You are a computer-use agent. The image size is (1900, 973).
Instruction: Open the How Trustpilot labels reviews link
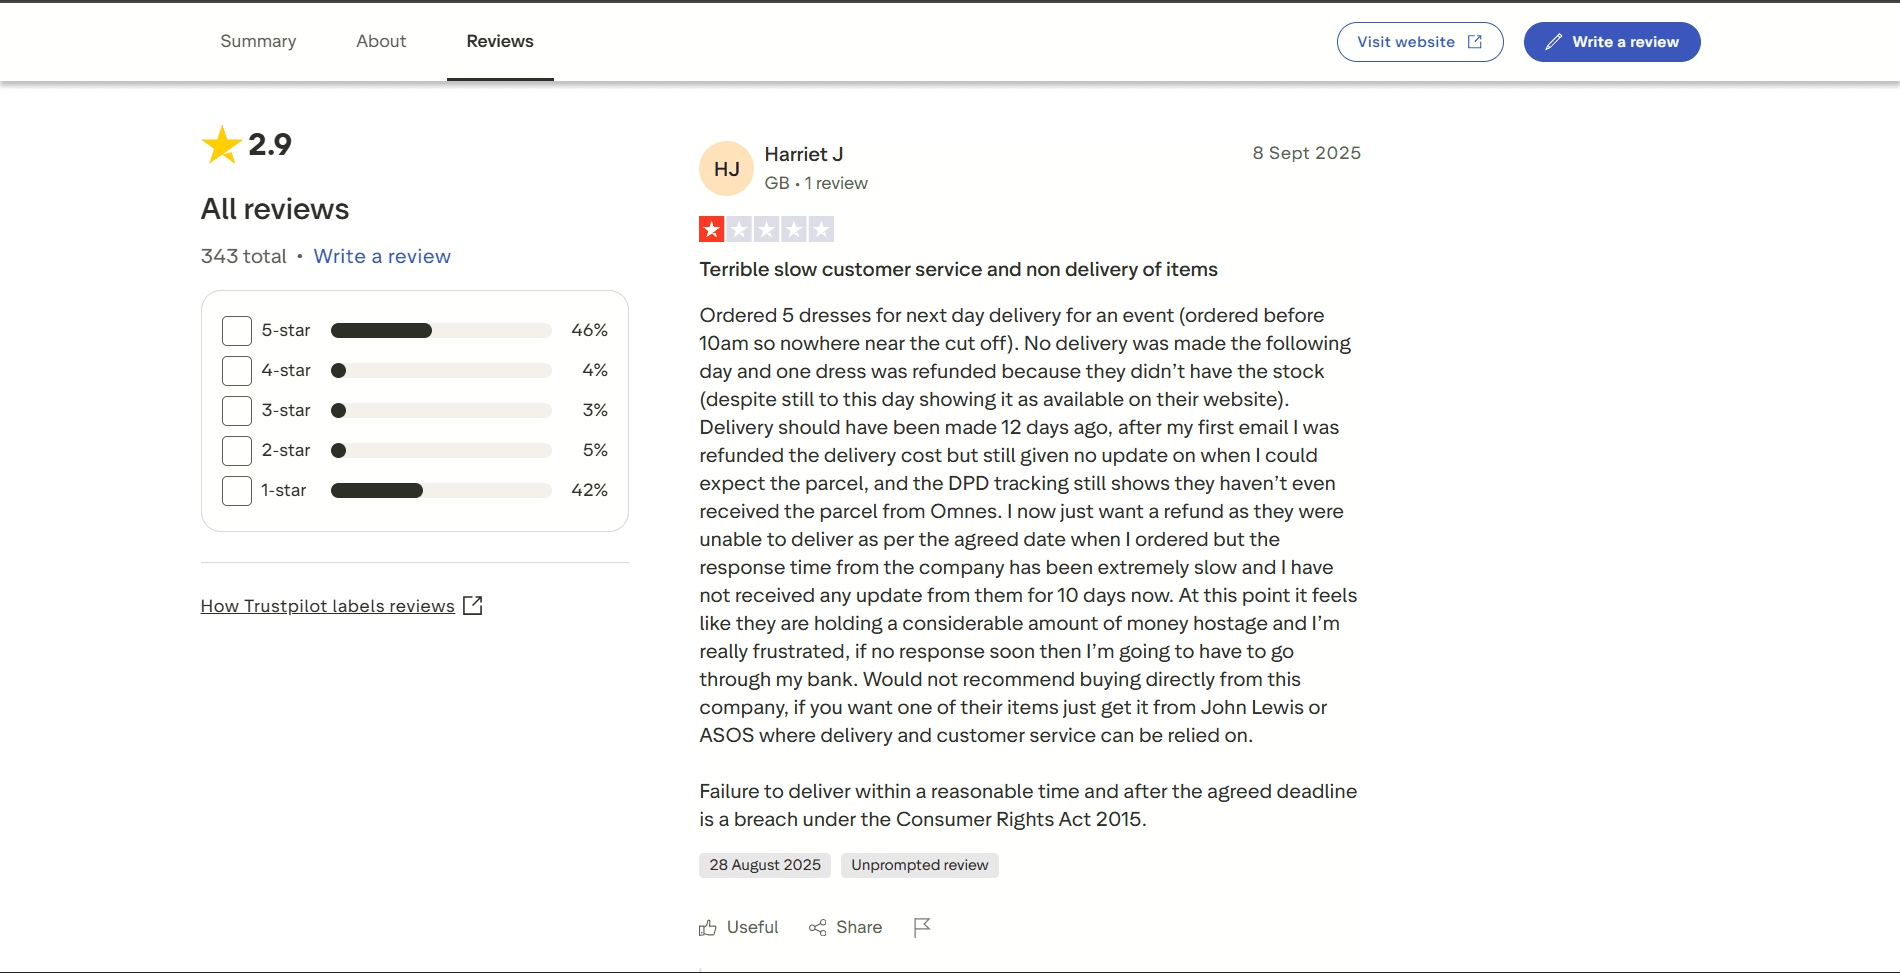[327, 605]
